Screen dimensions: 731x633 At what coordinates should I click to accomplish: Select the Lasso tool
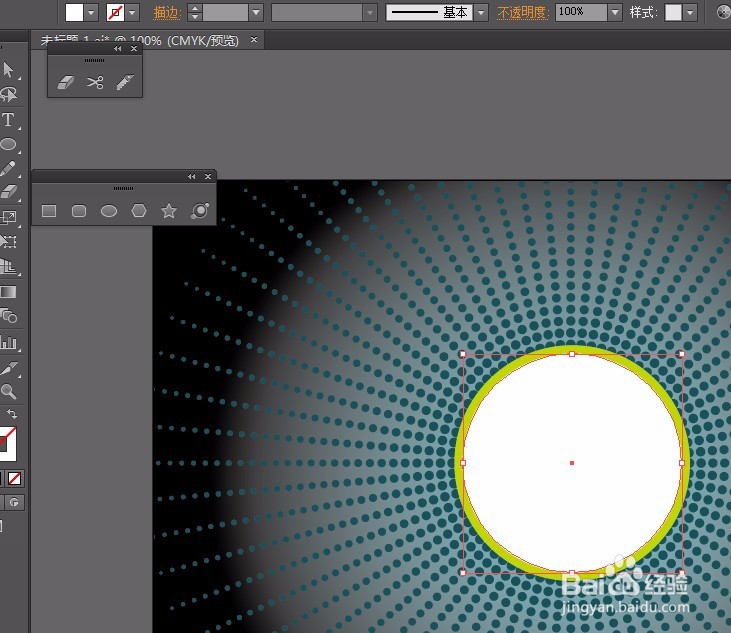click(x=8, y=95)
